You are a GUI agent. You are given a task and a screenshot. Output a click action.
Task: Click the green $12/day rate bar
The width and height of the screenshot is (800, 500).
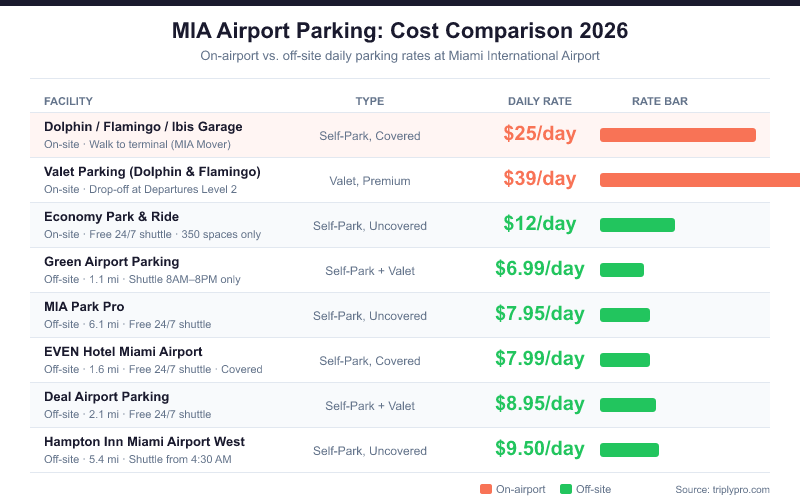[x=637, y=225]
